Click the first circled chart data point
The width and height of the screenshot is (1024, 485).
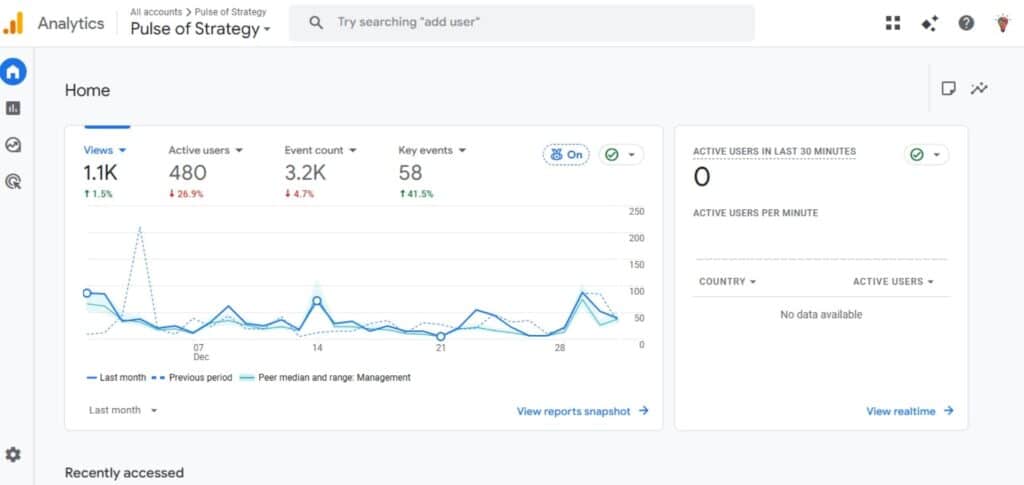(x=87, y=293)
